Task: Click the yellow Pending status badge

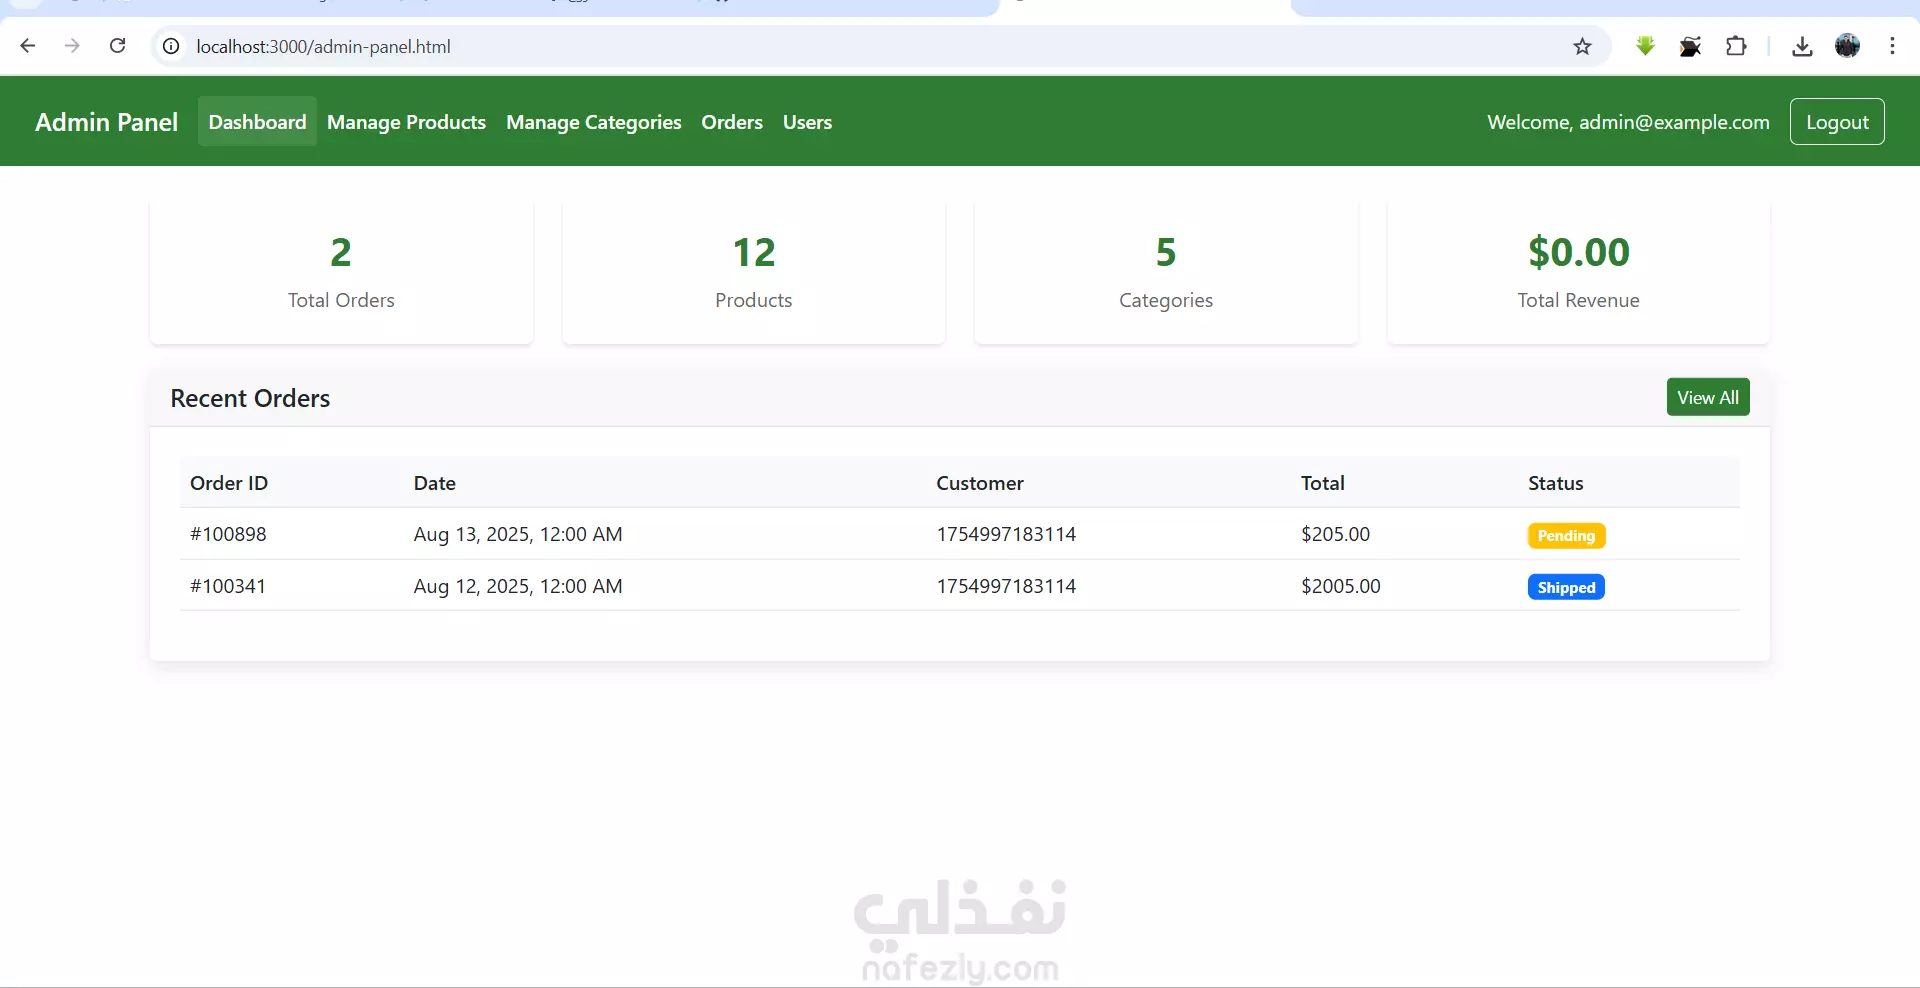Action: pyautogui.click(x=1566, y=536)
